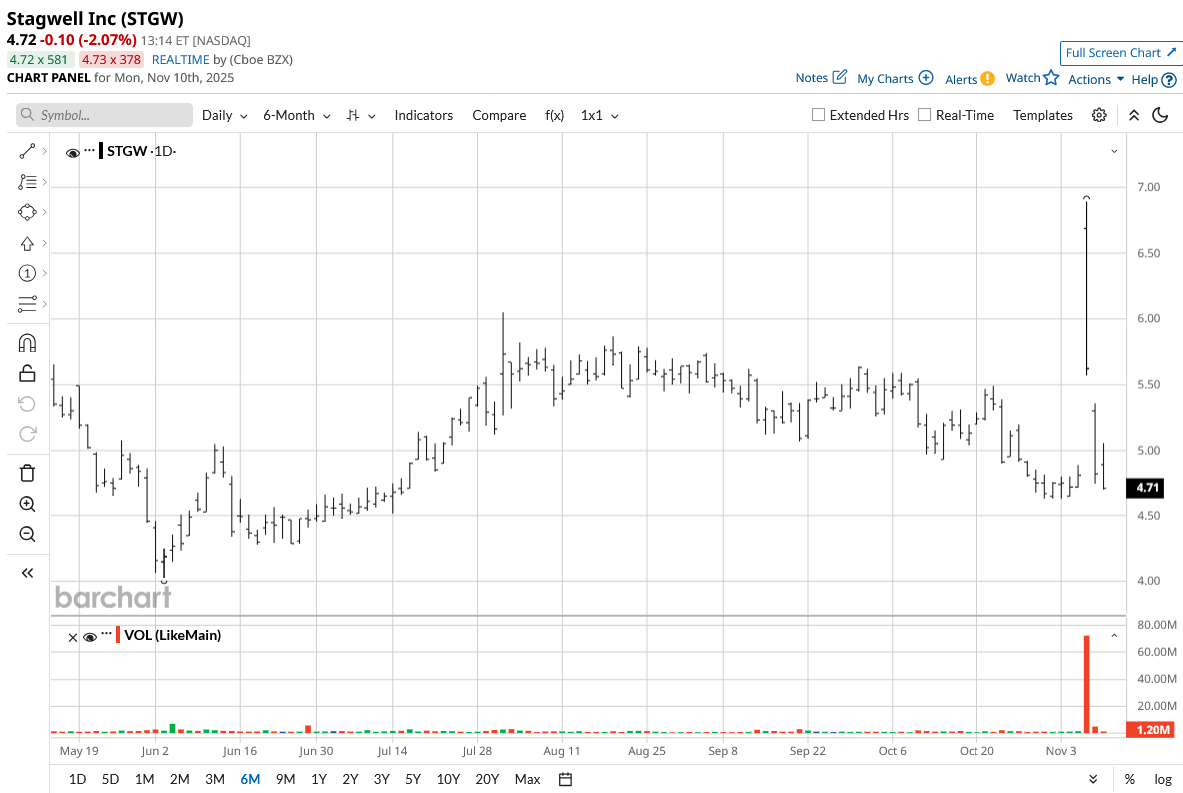
Task: Collapse the volume pane chevron
Action: 1114,636
